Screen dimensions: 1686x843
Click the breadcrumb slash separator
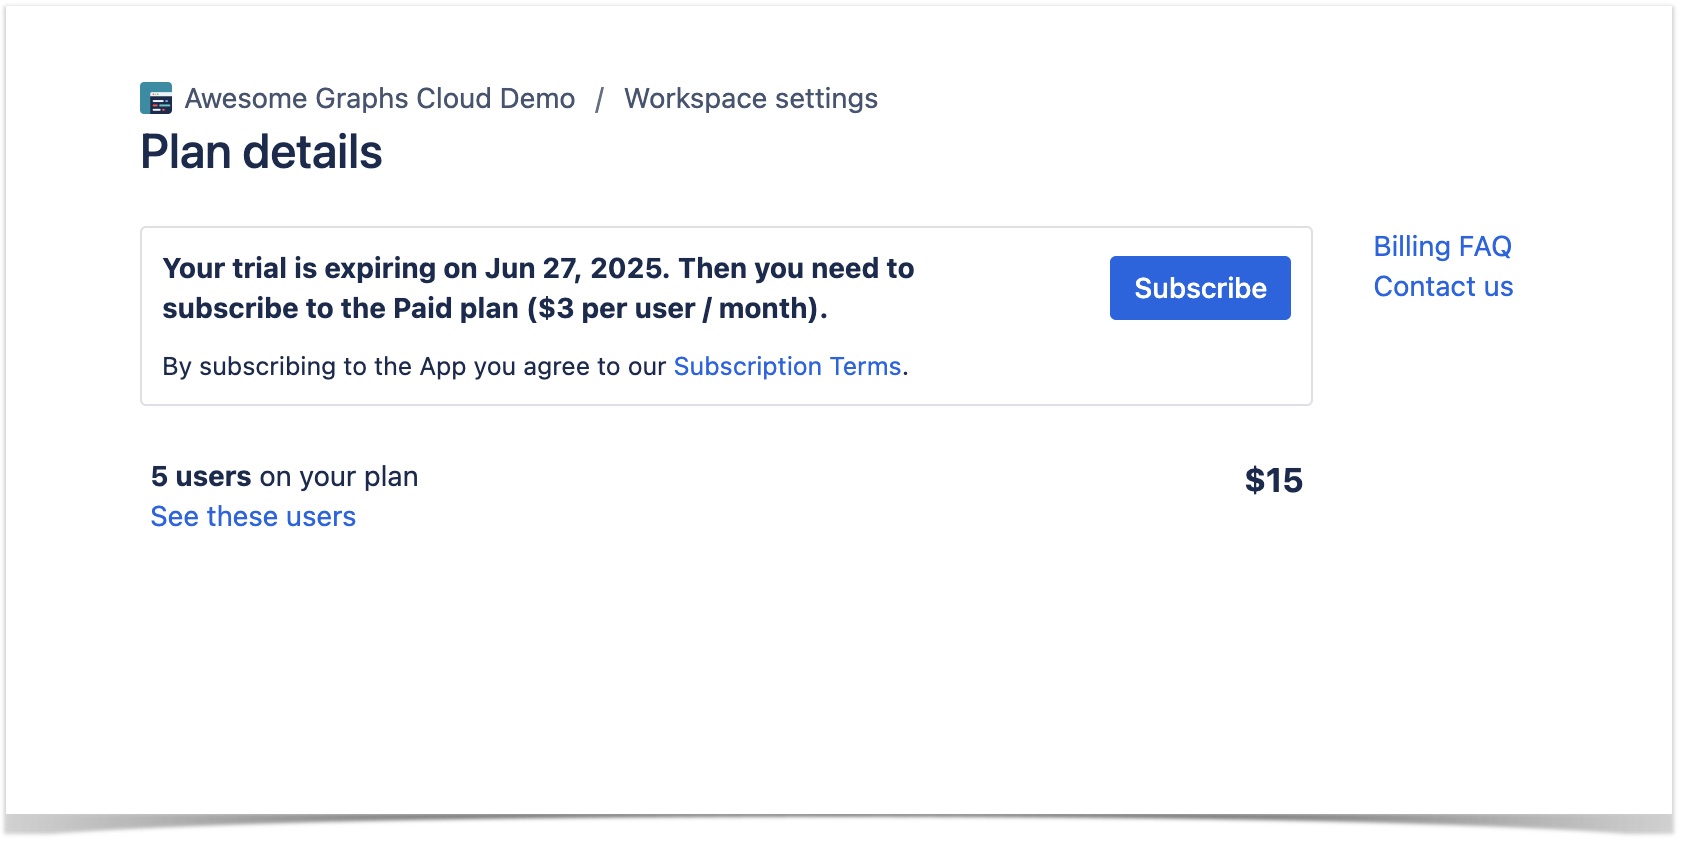599,99
